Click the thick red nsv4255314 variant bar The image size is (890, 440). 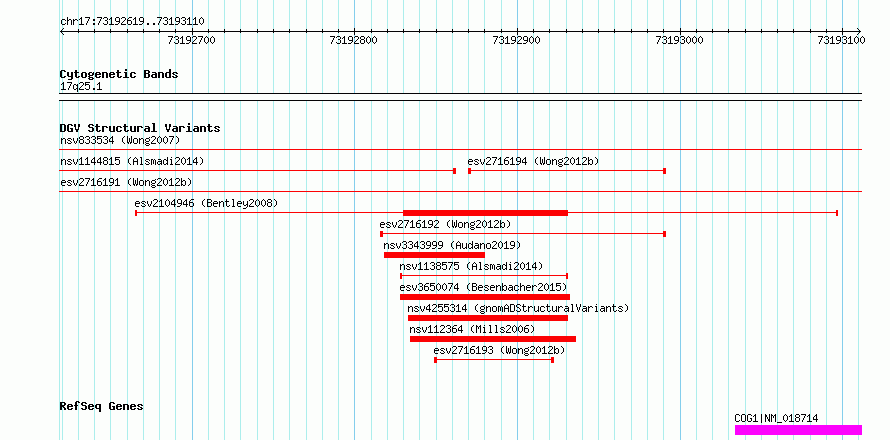(x=488, y=318)
